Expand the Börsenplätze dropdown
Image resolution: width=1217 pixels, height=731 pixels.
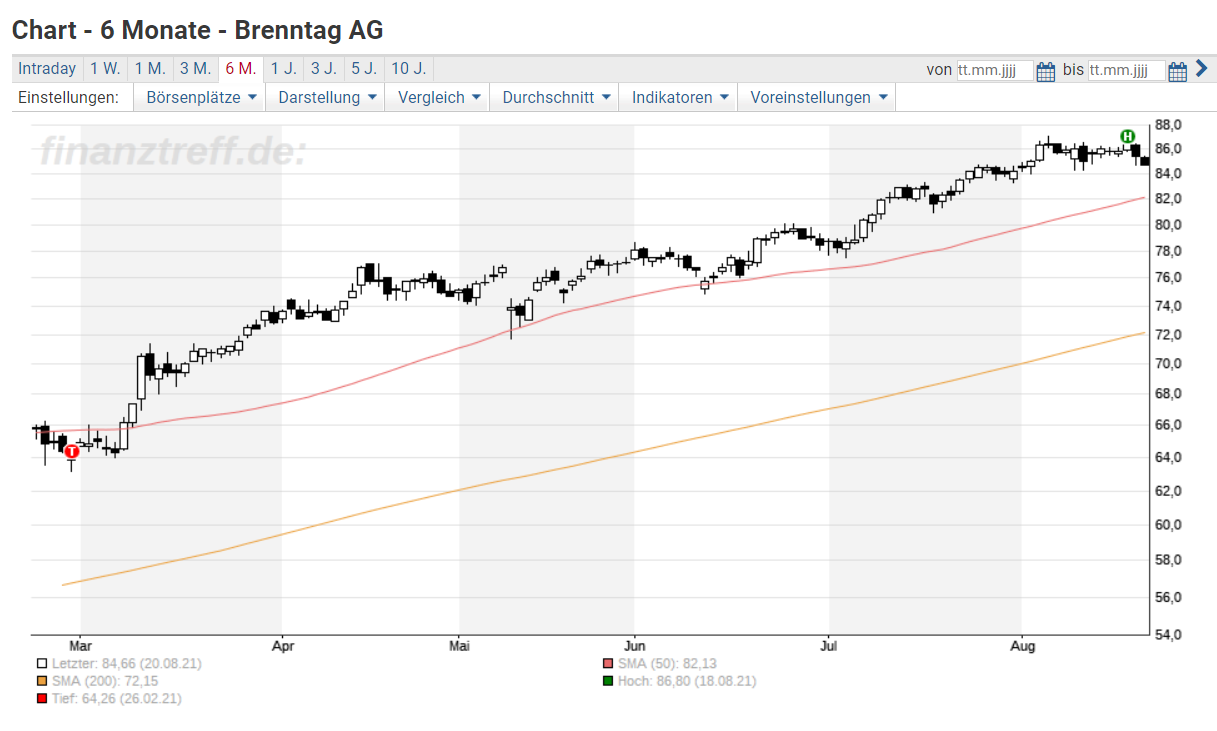coord(201,97)
